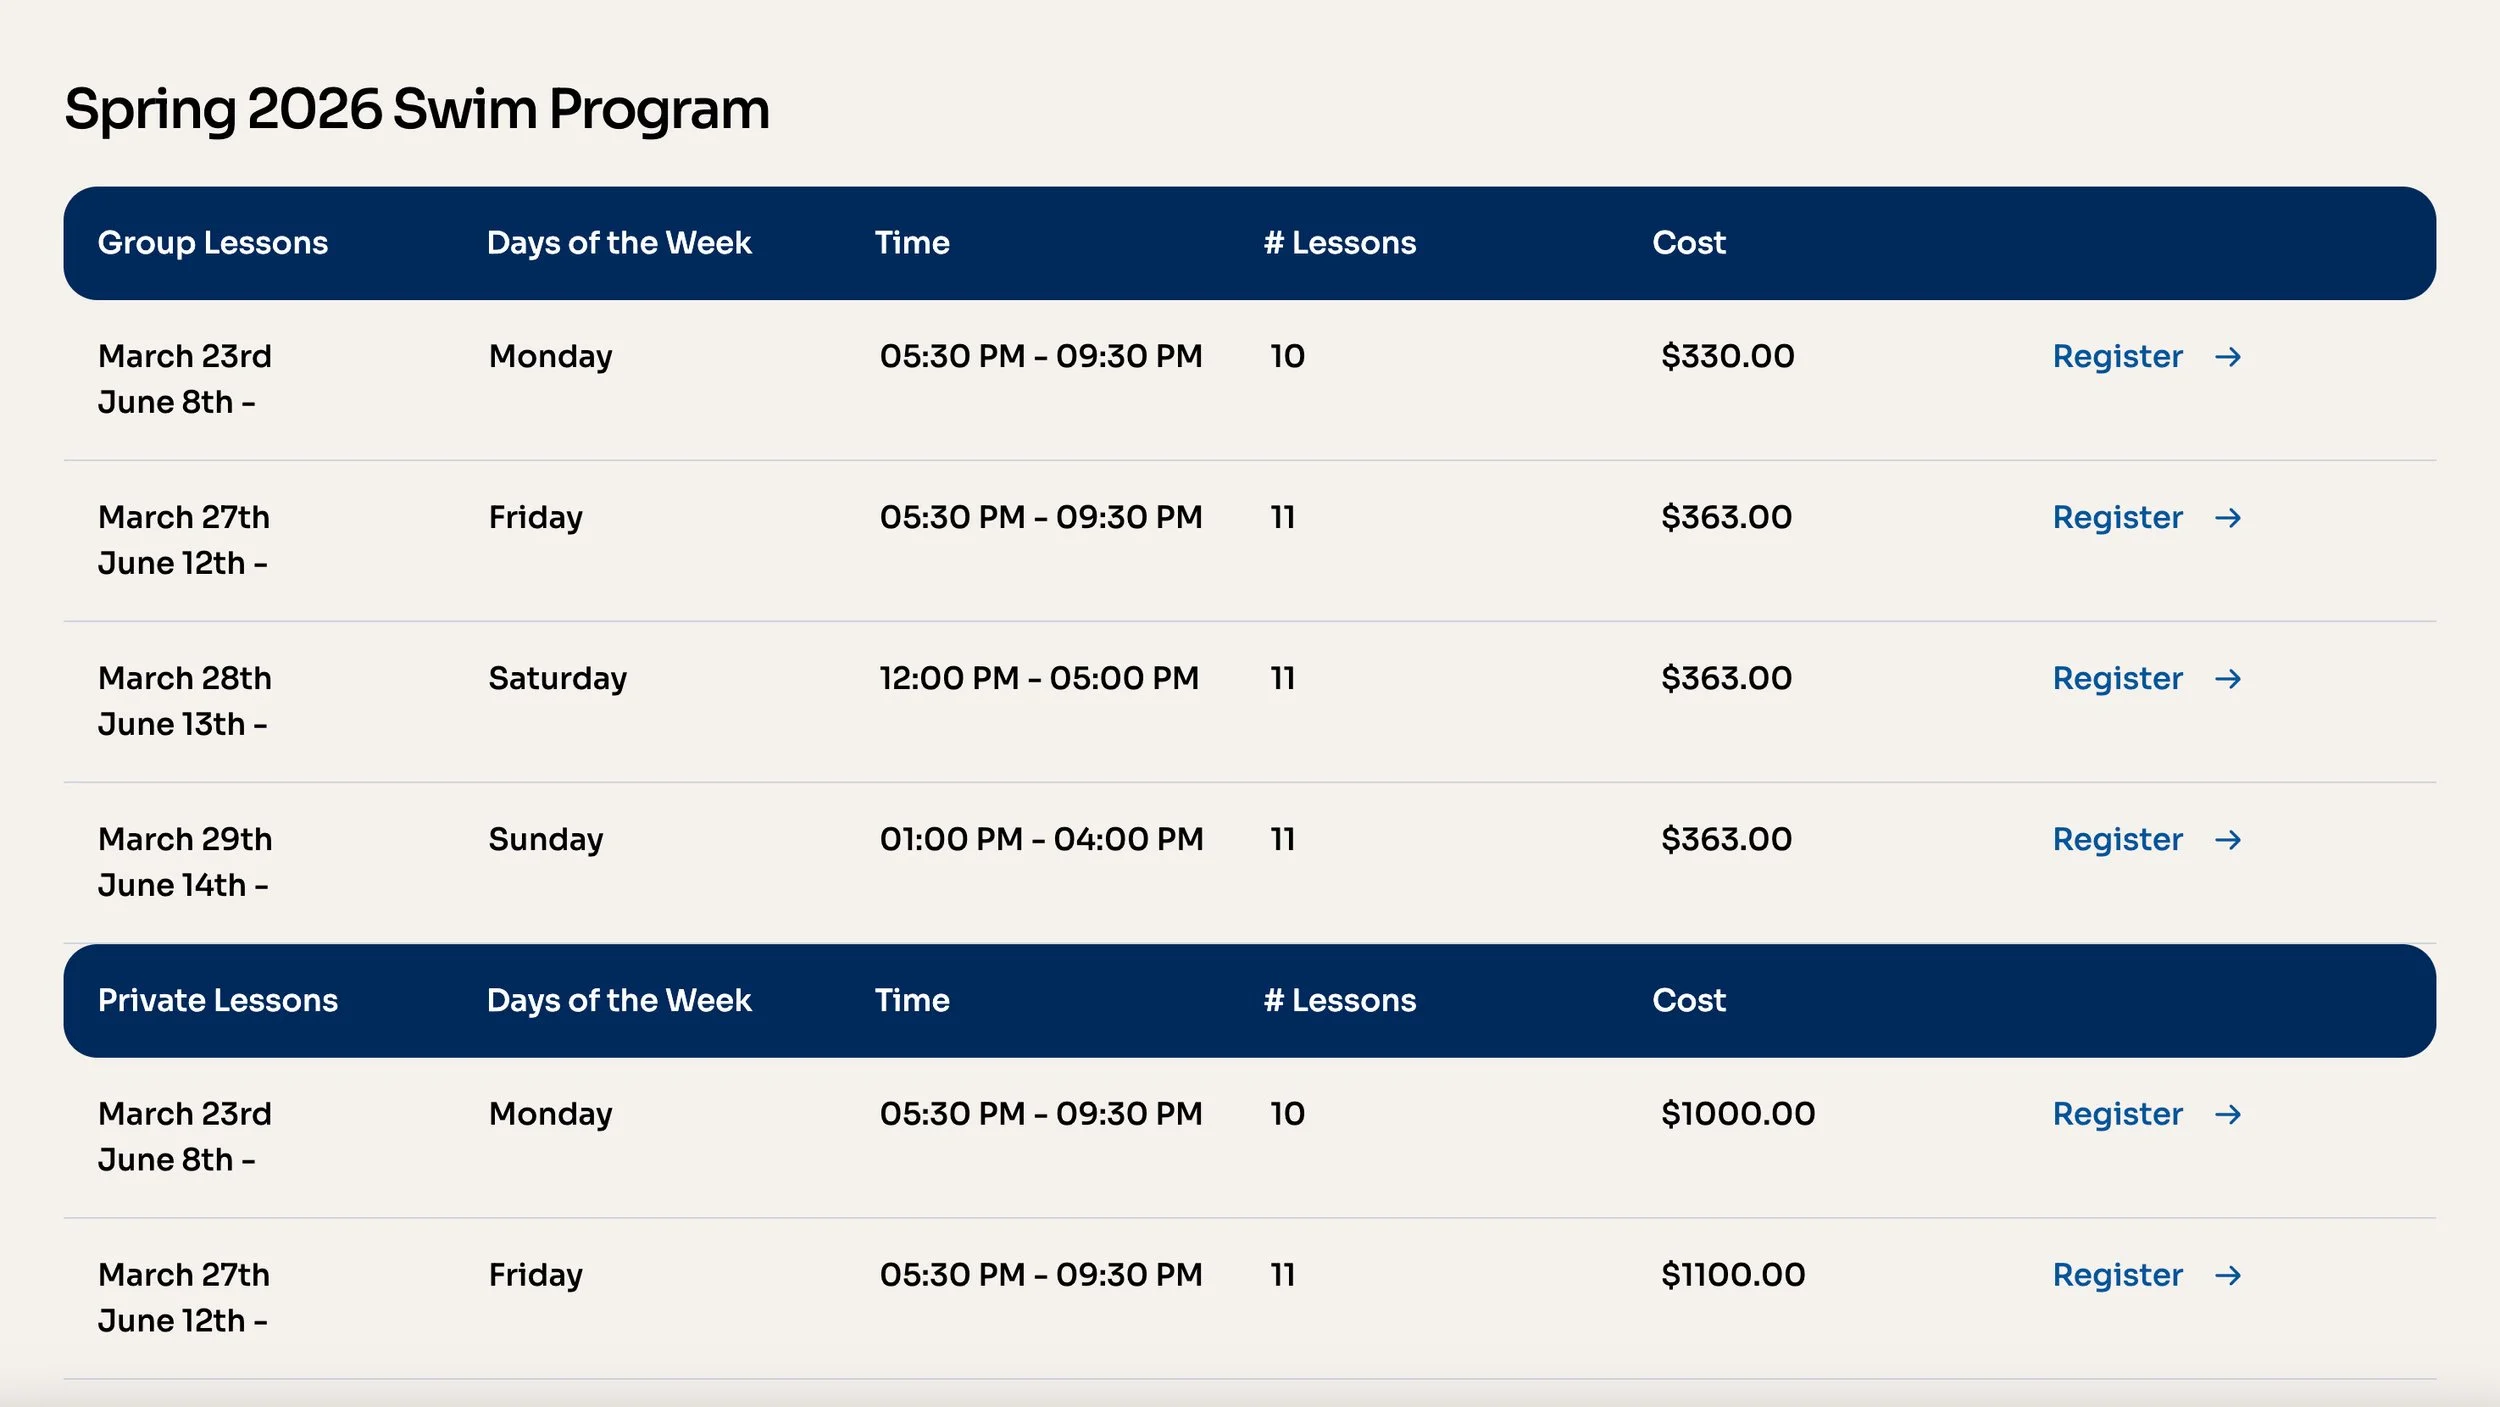This screenshot has width=2500, height=1407.
Task: Click arrow icon for Saturday group lesson
Action: click(x=2227, y=679)
